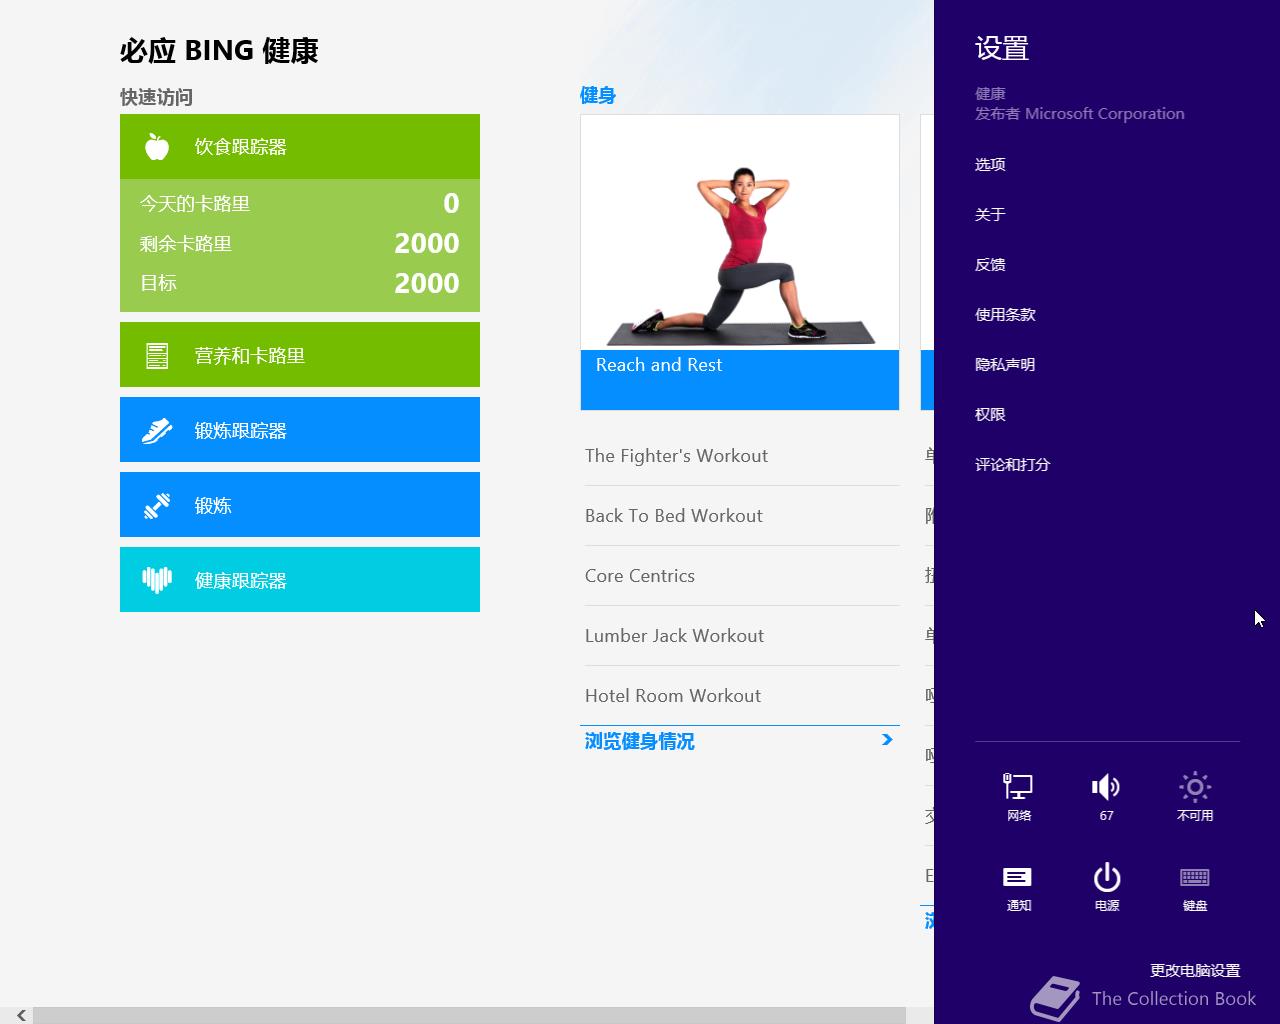Click the 快速访问 heading

click(x=156, y=97)
